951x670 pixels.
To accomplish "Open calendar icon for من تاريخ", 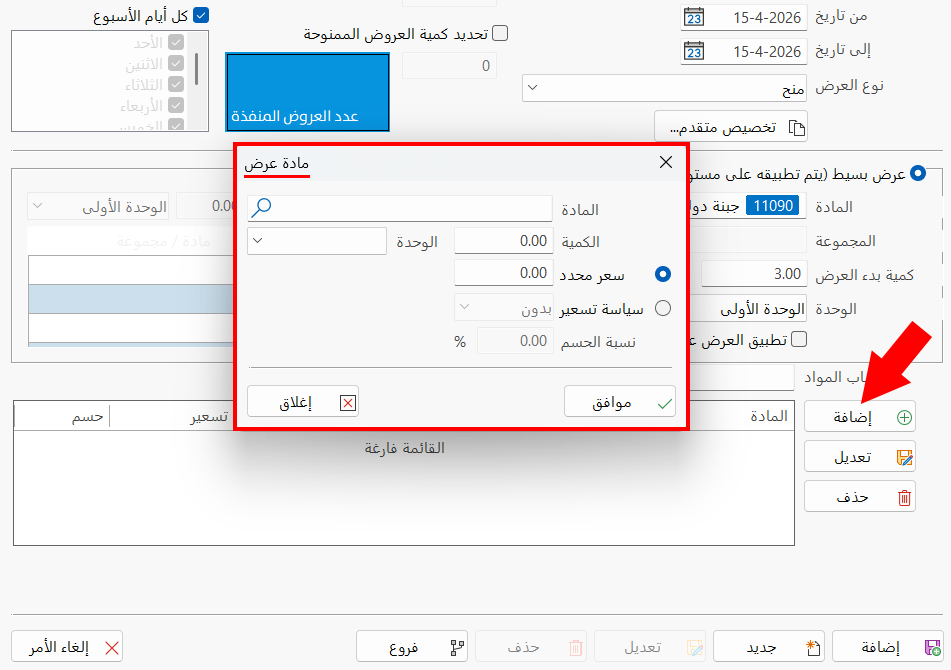I will [x=694, y=17].
